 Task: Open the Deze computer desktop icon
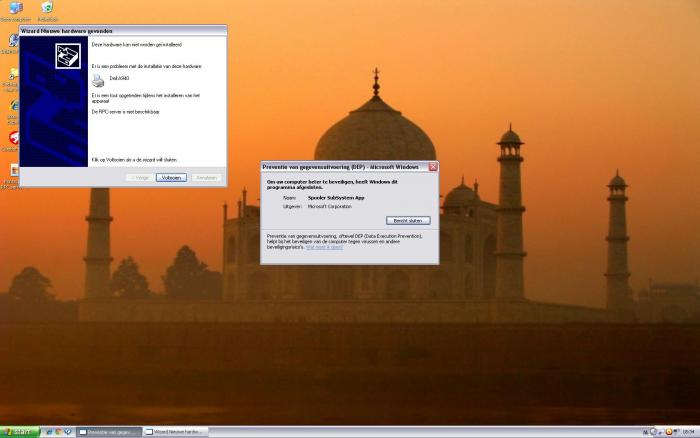point(16,11)
